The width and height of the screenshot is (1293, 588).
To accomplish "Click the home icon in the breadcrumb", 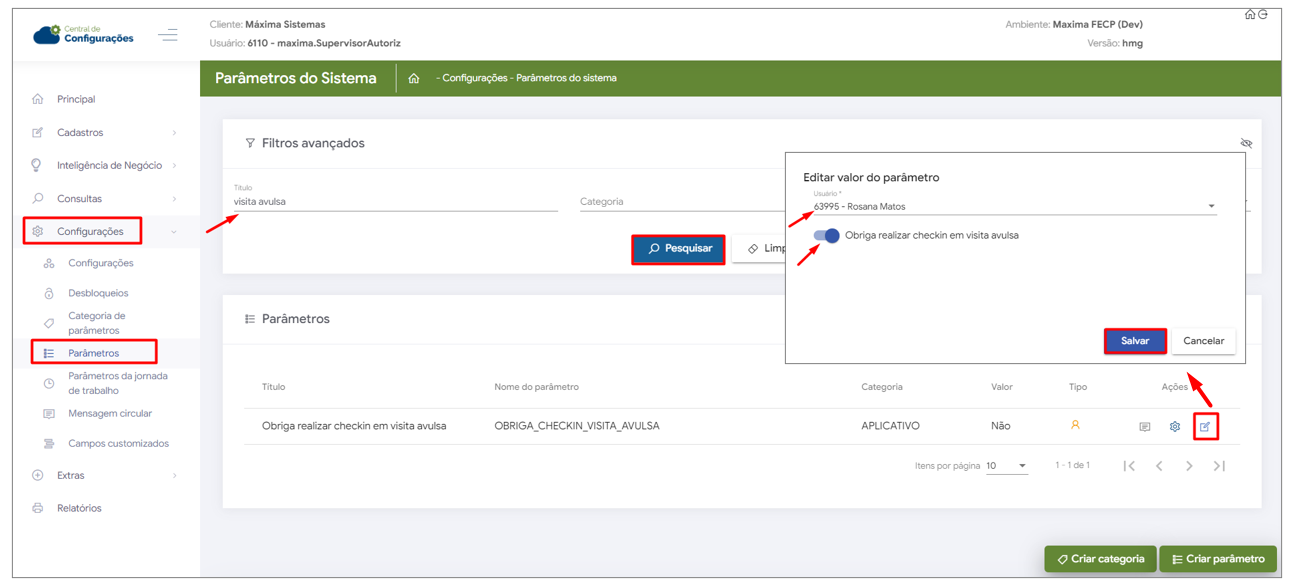I will point(414,78).
